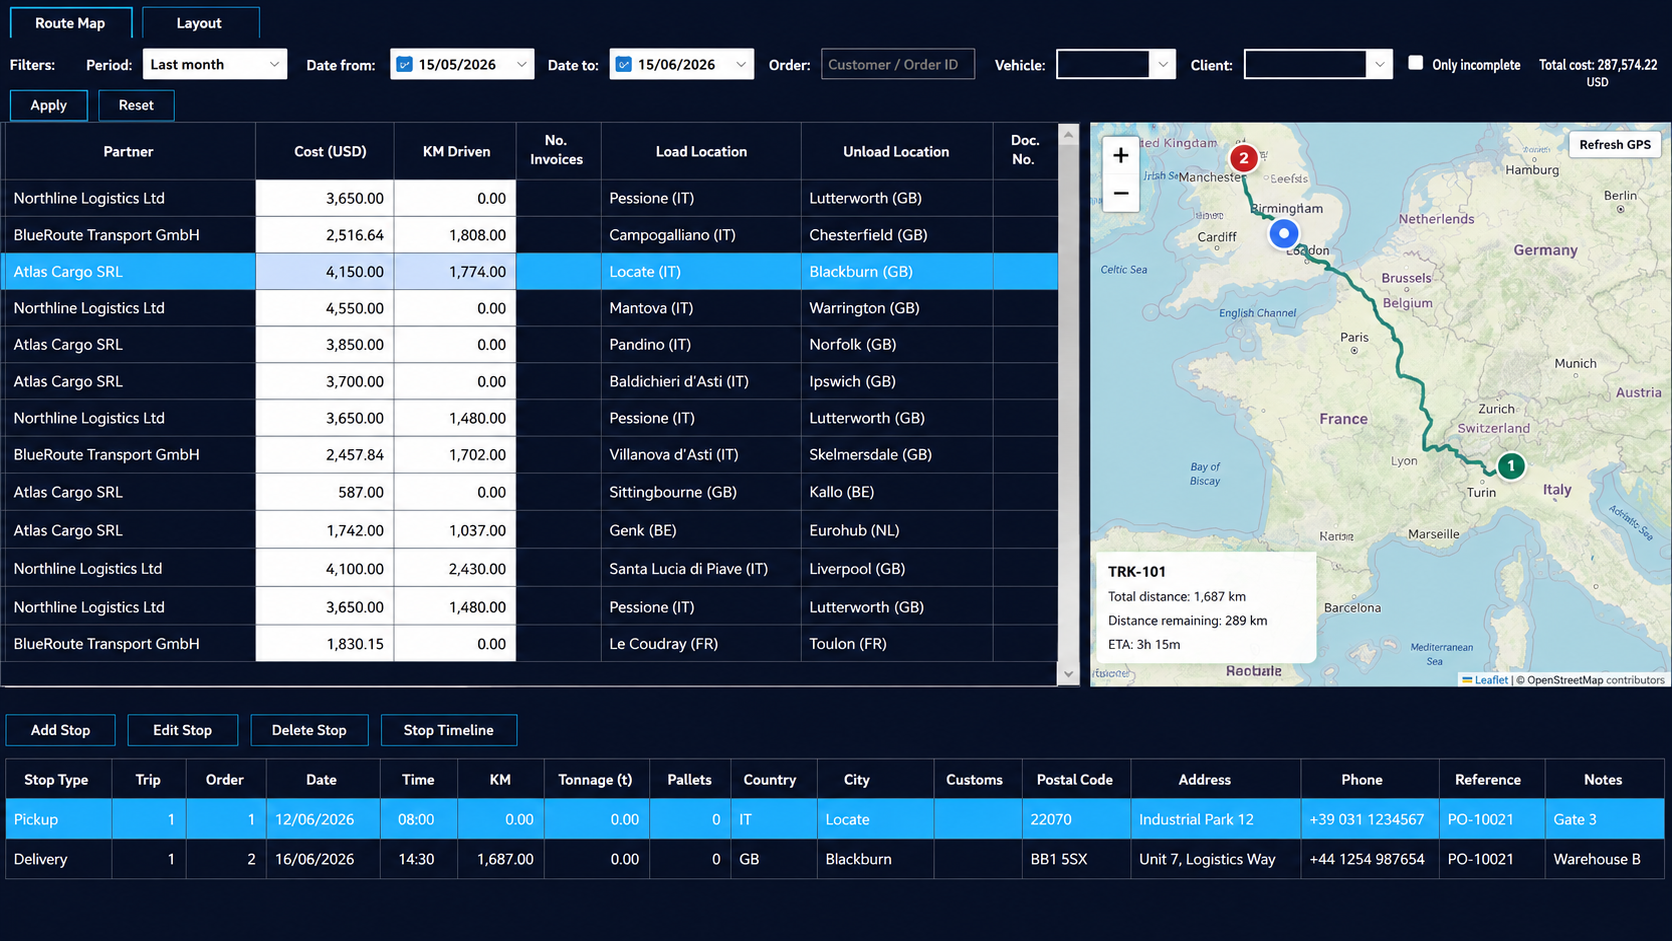Zoom out on the map
This screenshot has width=1672, height=941.
coord(1120,193)
